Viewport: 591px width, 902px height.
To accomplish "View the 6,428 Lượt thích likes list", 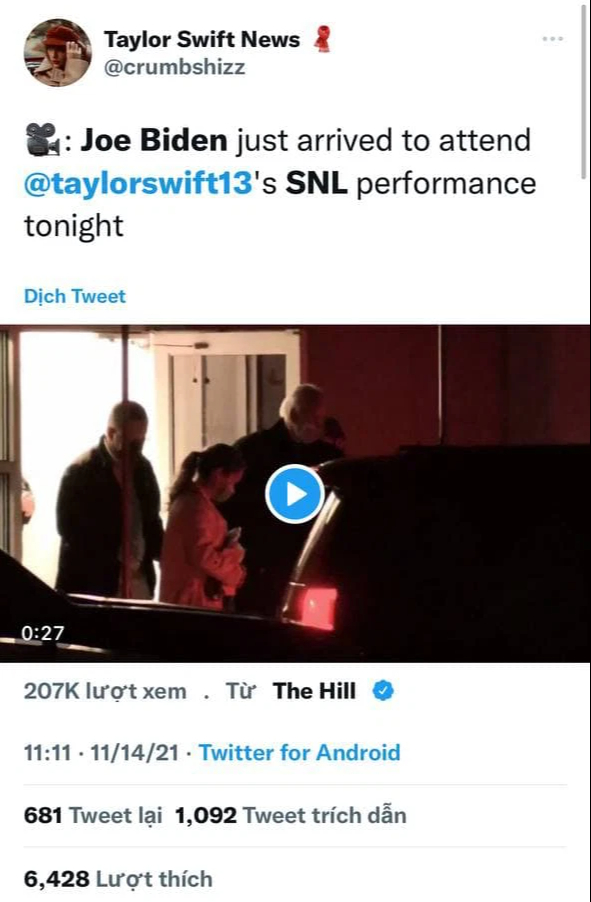I will click(x=118, y=879).
